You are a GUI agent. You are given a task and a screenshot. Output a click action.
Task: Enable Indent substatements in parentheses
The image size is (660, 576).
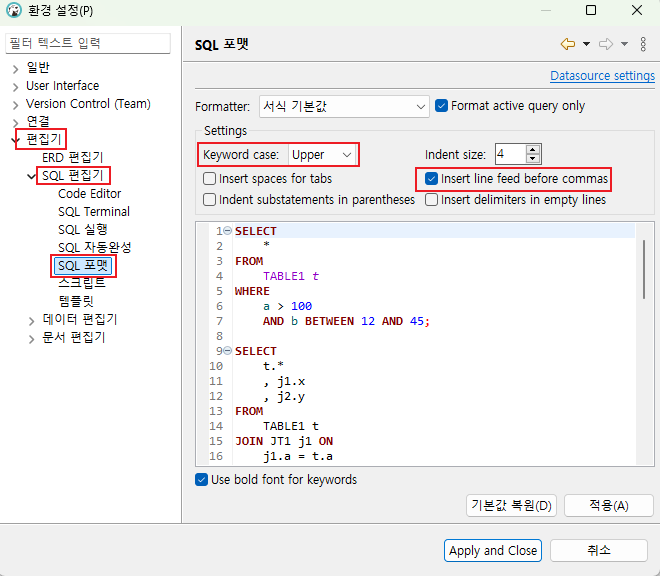[209, 199]
